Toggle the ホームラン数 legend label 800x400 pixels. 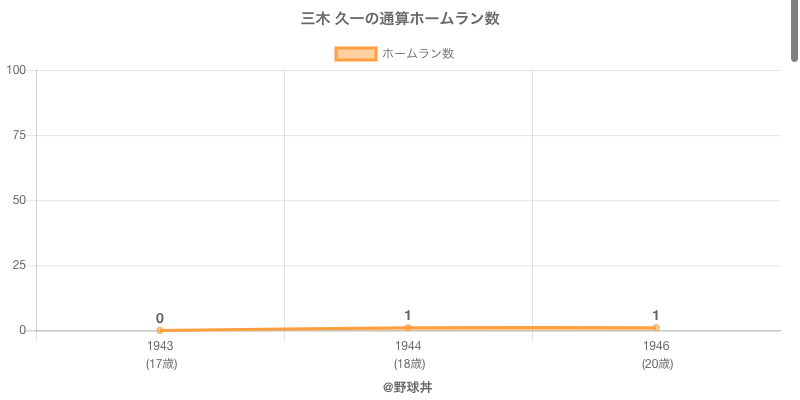coord(418,54)
